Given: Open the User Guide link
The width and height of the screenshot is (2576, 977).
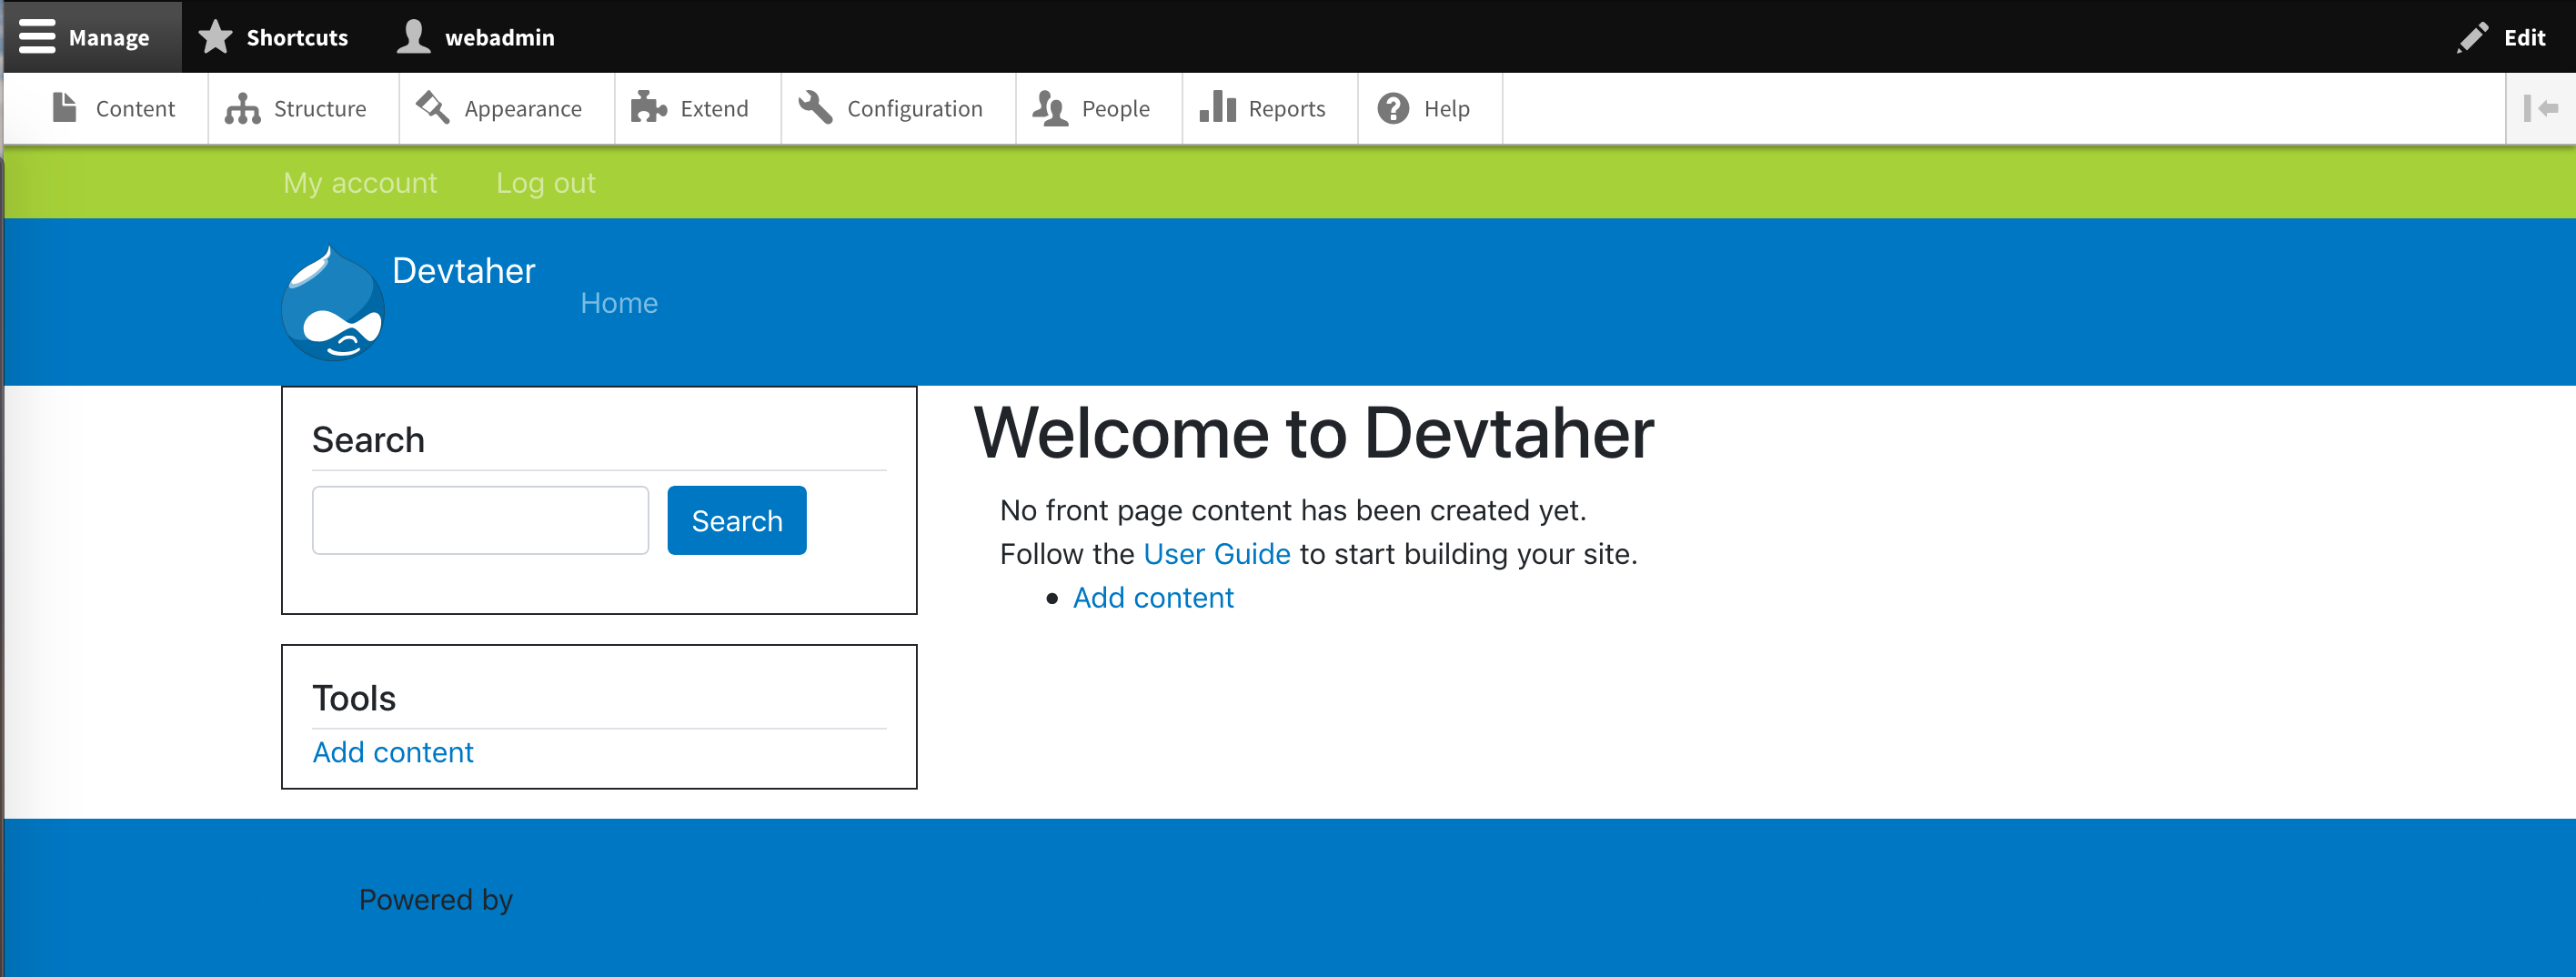Looking at the screenshot, I should 1216,553.
